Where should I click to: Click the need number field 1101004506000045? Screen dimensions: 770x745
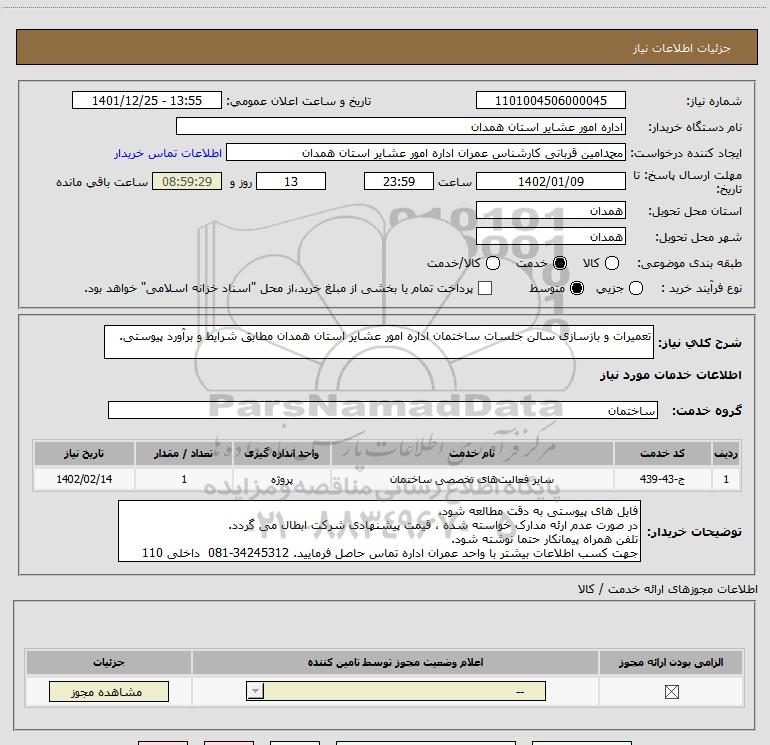(x=550, y=100)
